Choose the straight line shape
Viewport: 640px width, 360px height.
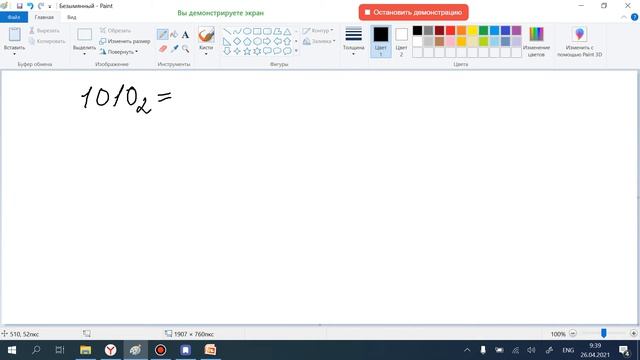coord(227,31)
